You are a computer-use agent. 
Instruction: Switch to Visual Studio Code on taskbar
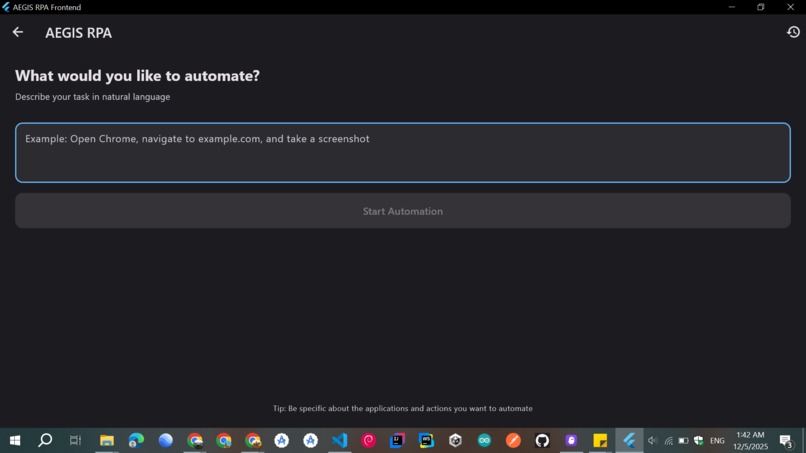340,440
